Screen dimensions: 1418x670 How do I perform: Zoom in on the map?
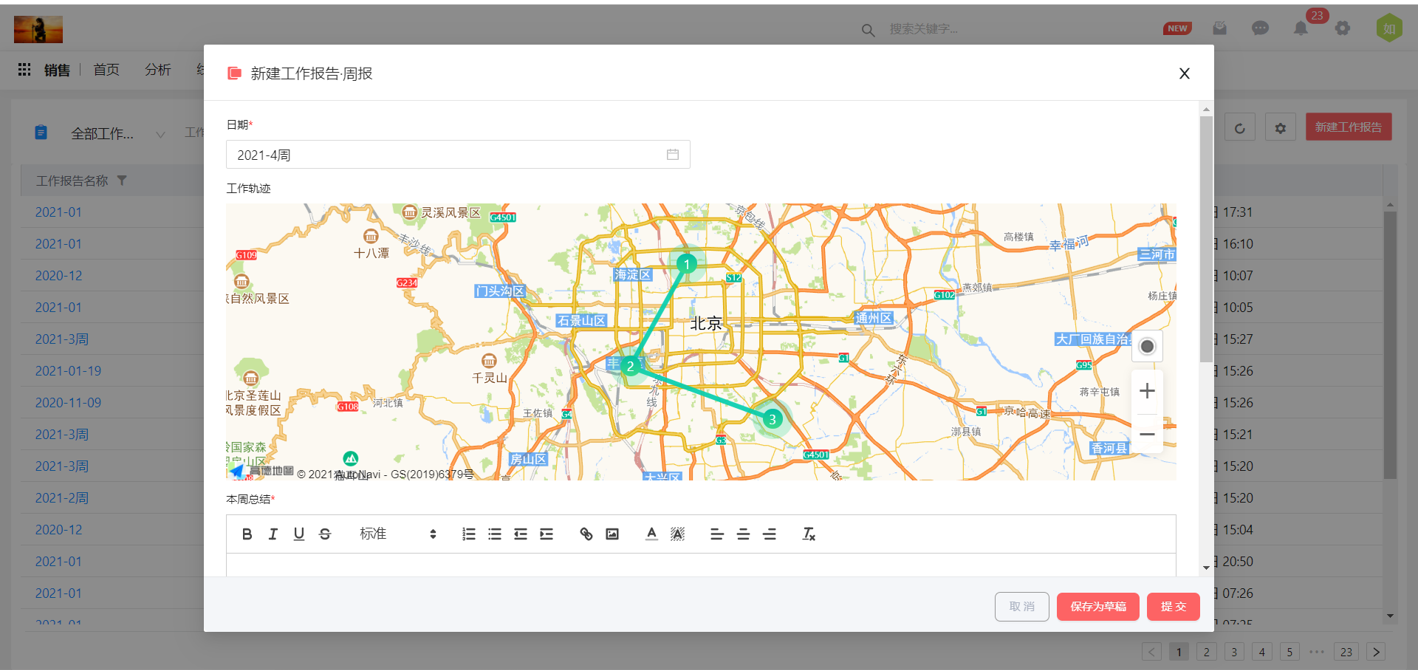tap(1147, 391)
